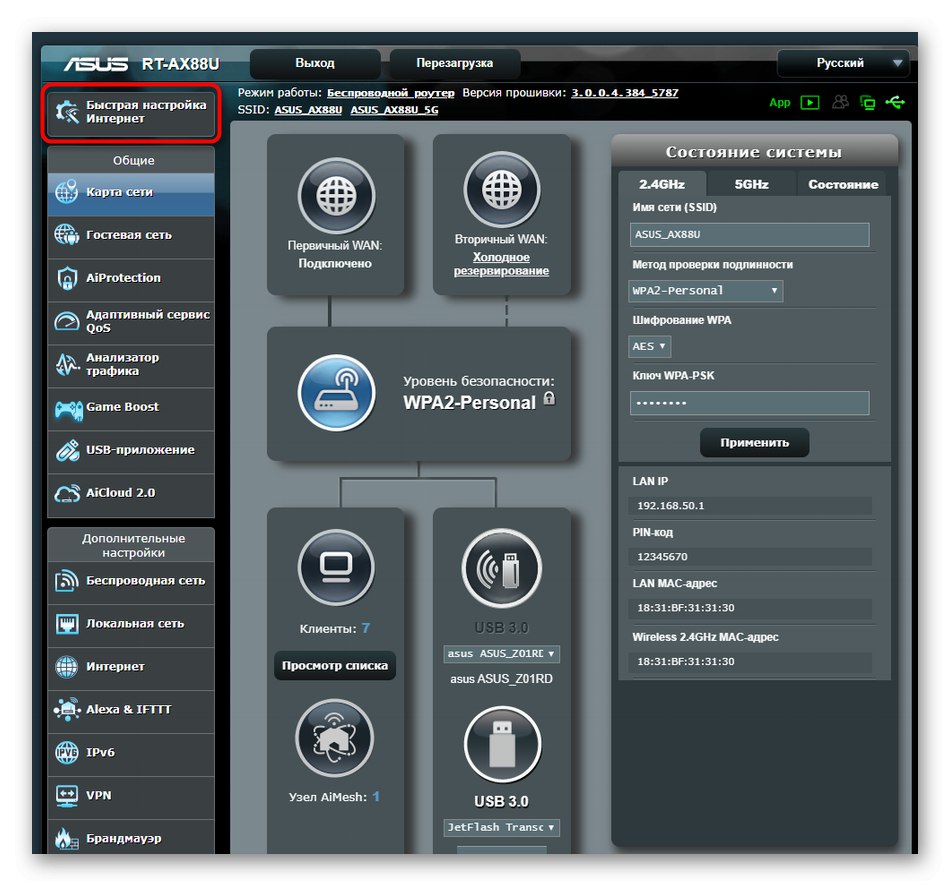Open the Беспроводной роутер operation mode link
The width and height of the screenshot is (950, 886).
[x=391, y=93]
